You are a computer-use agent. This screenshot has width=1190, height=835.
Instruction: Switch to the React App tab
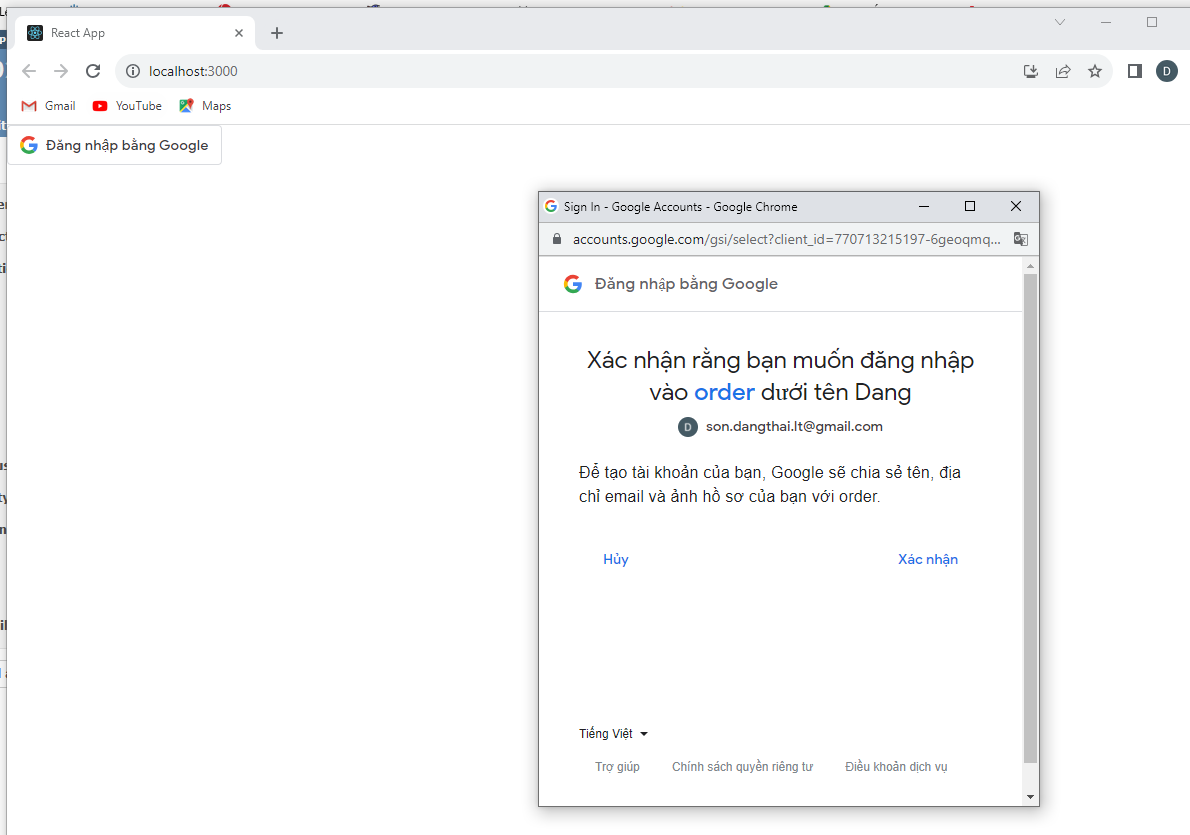(130, 33)
